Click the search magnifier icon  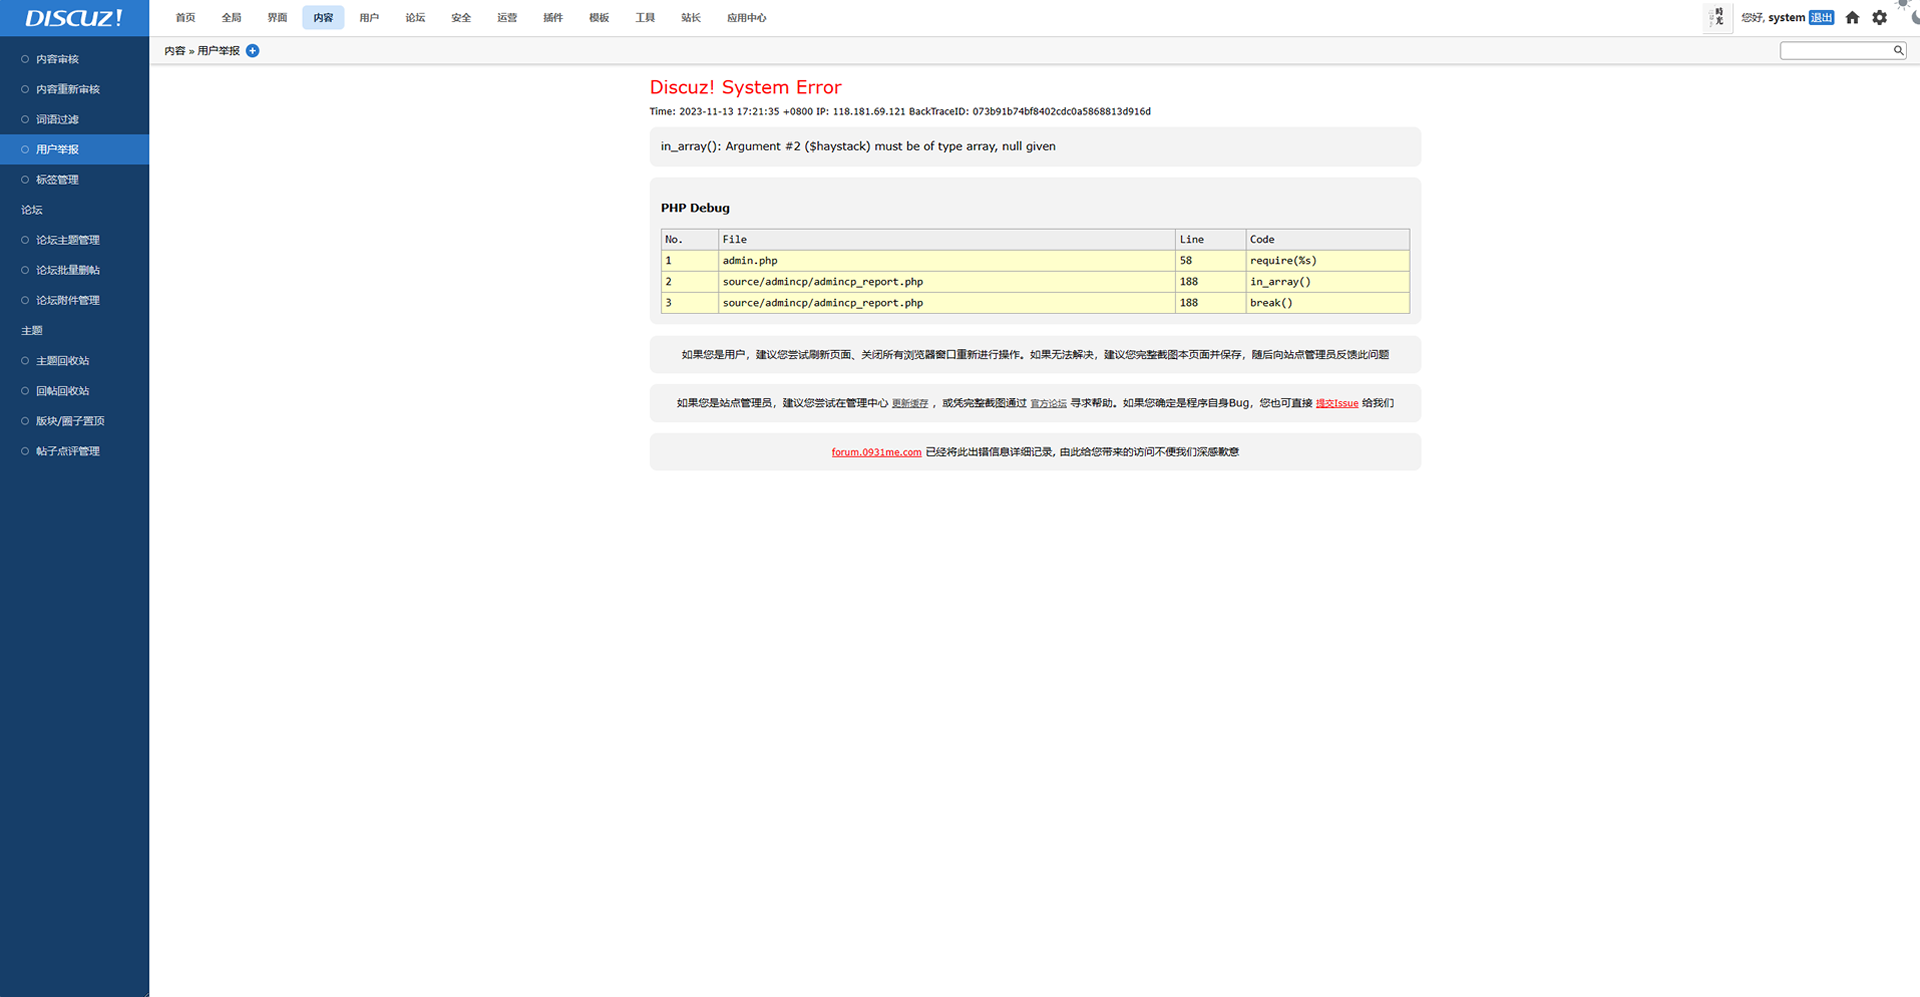click(1898, 50)
